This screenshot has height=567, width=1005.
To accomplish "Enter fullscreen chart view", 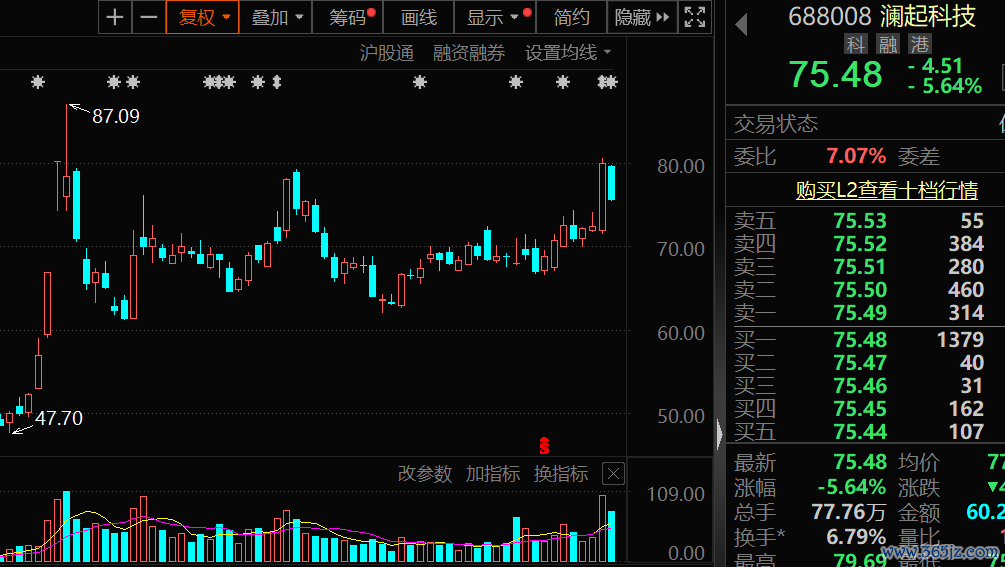I will point(694,17).
